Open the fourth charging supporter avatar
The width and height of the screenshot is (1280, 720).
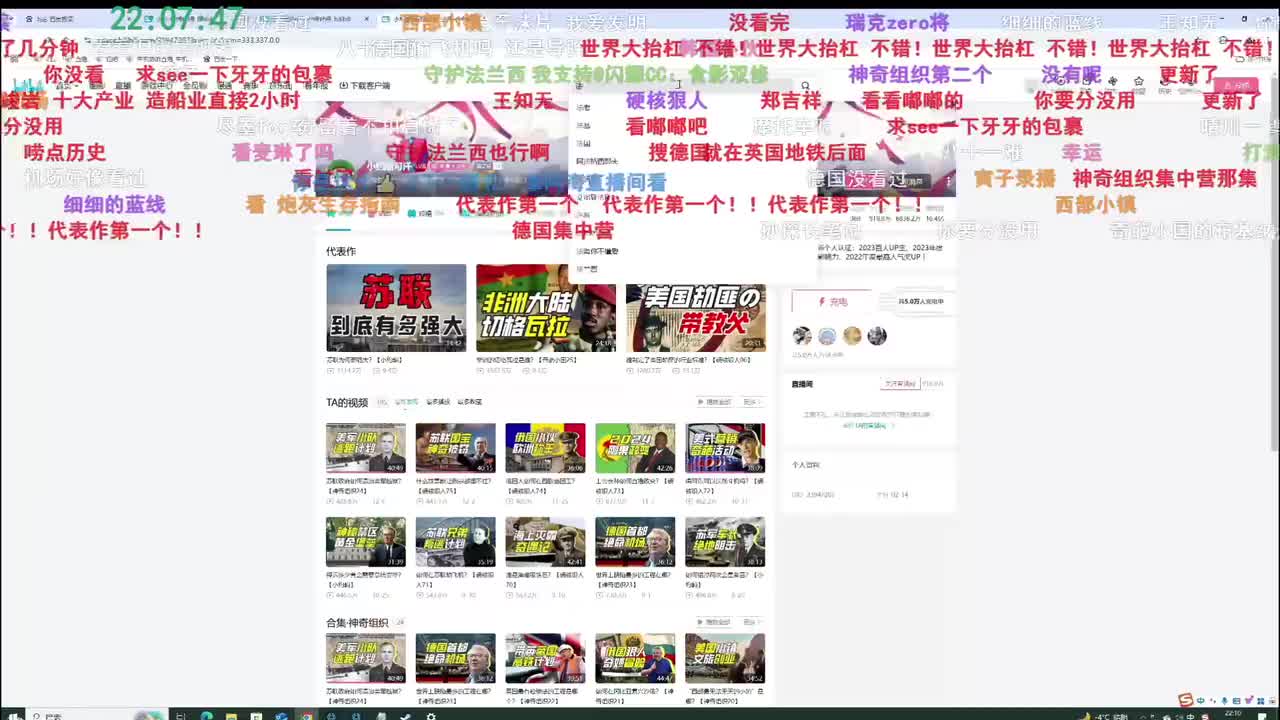[877, 336]
